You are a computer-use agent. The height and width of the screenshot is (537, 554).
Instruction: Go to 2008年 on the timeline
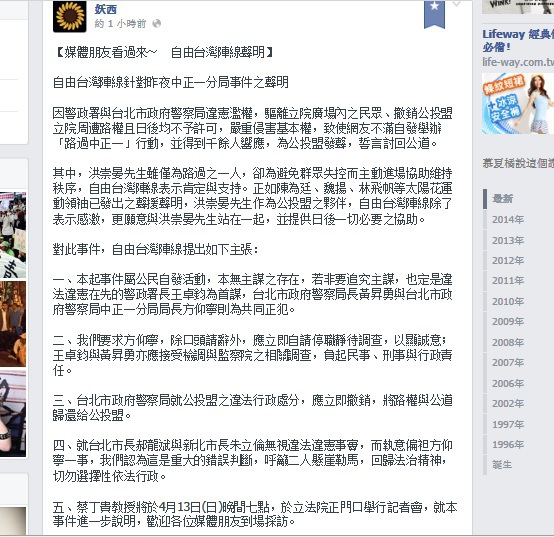click(x=508, y=342)
